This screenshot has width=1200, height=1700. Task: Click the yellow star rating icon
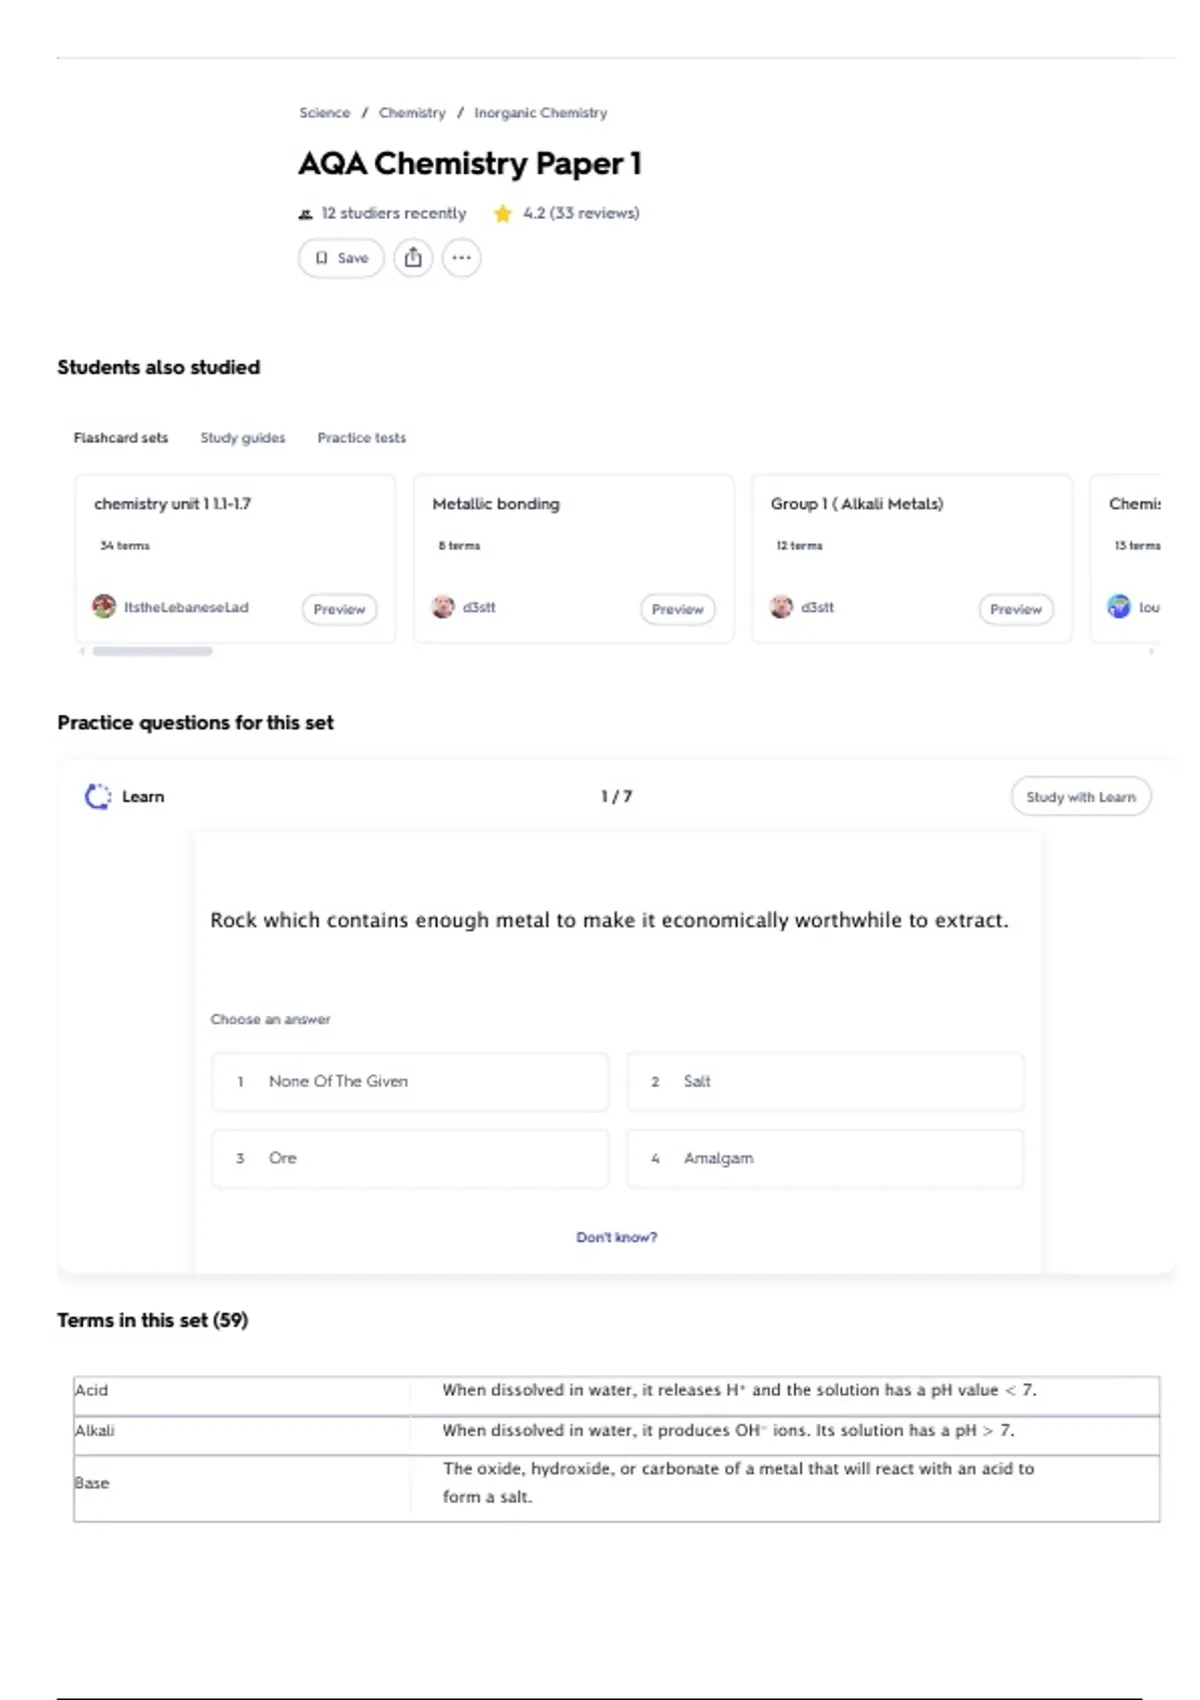[x=502, y=214]
